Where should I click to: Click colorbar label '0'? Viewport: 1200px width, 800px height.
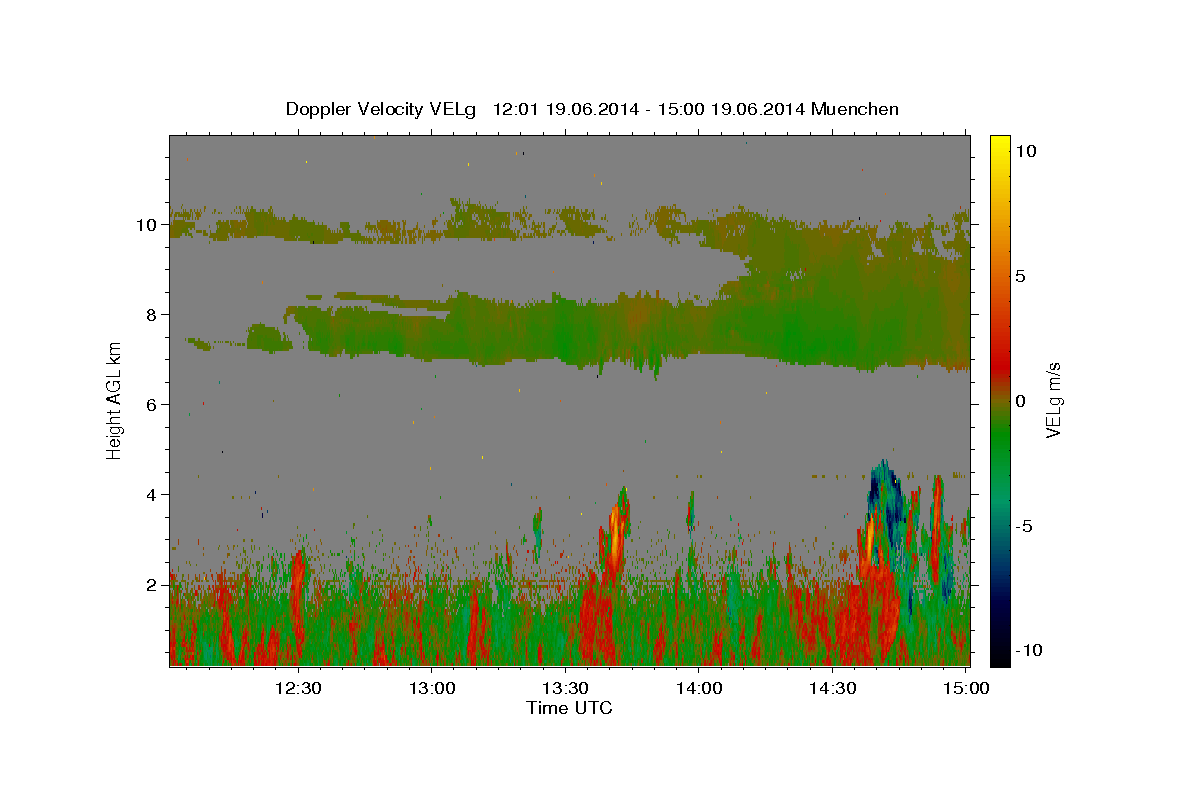1020,400
